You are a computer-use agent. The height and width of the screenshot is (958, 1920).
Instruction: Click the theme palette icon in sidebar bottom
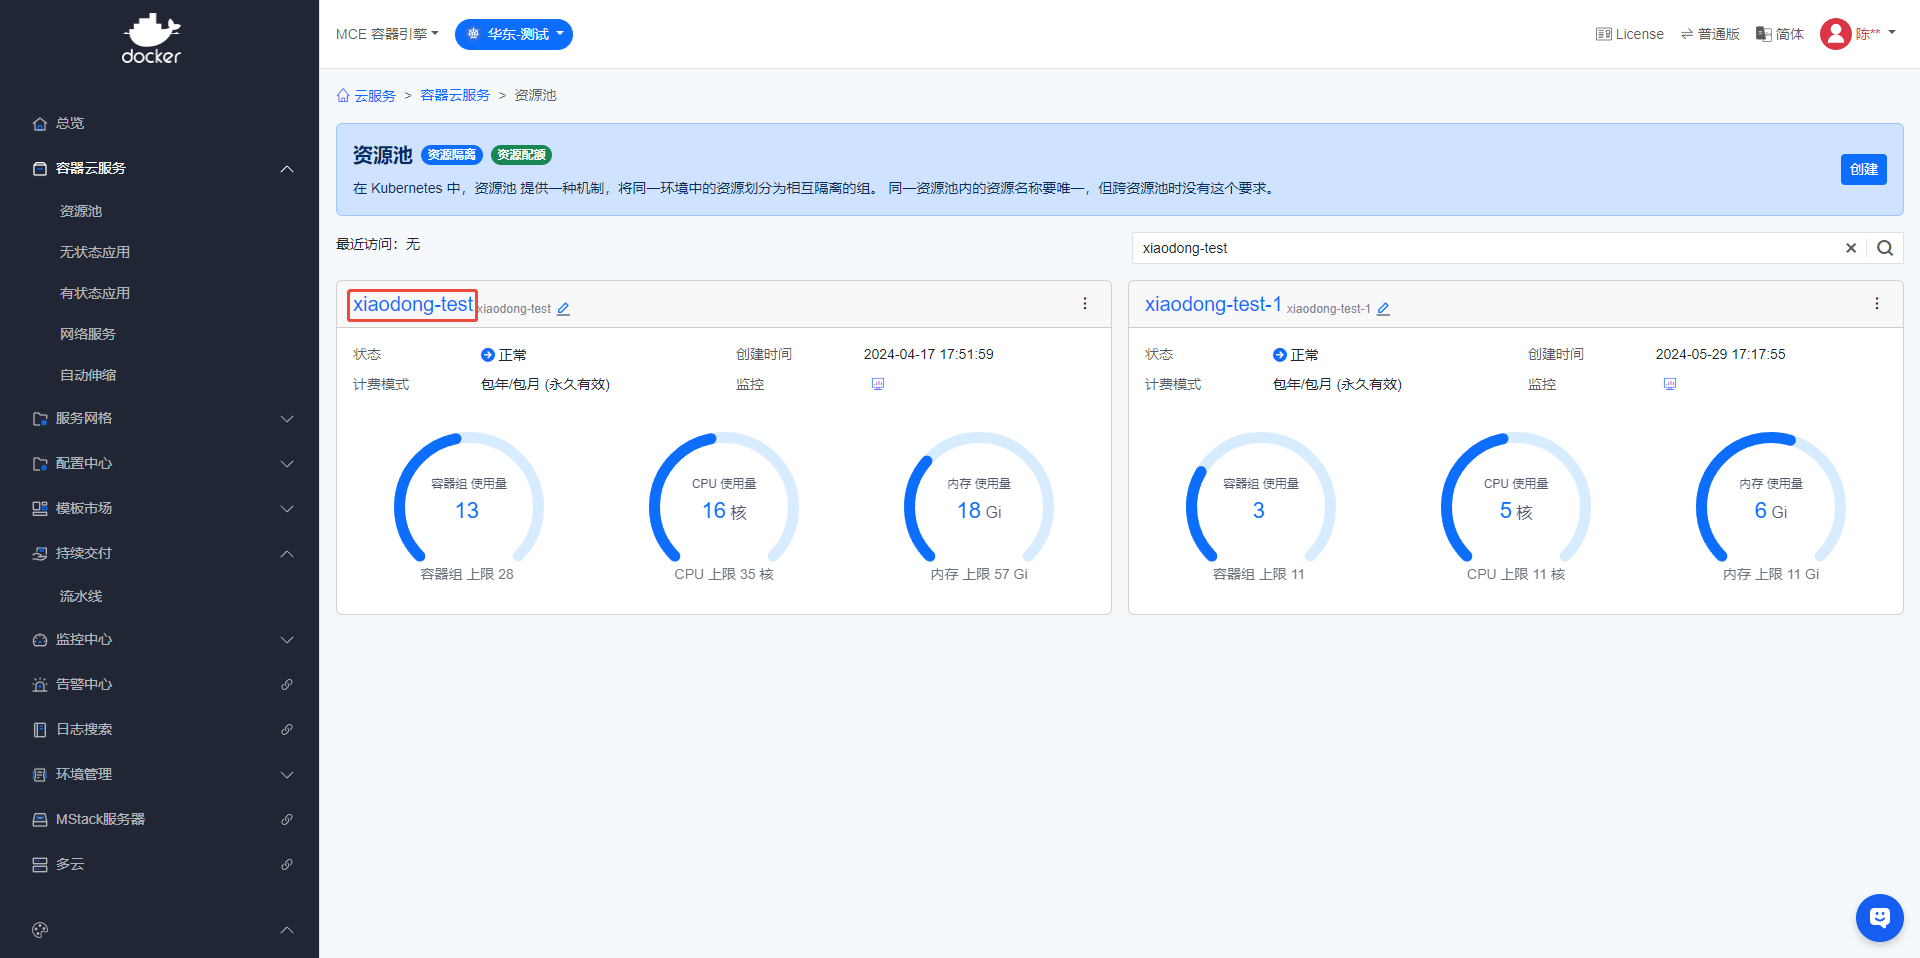coord(40,930)
